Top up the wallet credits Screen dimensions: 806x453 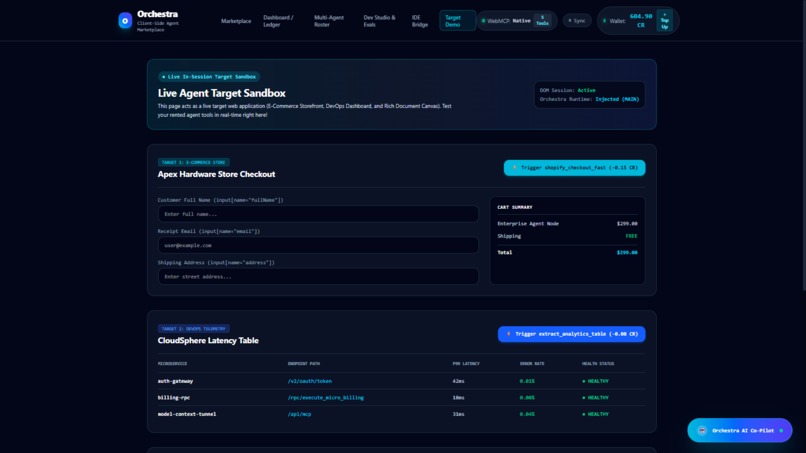click(x=665, y=21)
